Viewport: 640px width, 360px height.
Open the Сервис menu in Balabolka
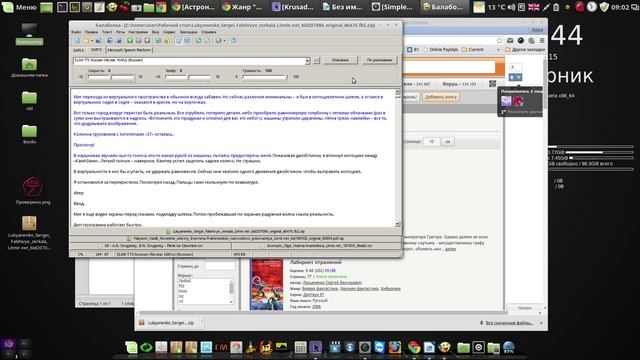tap(169, 32)
